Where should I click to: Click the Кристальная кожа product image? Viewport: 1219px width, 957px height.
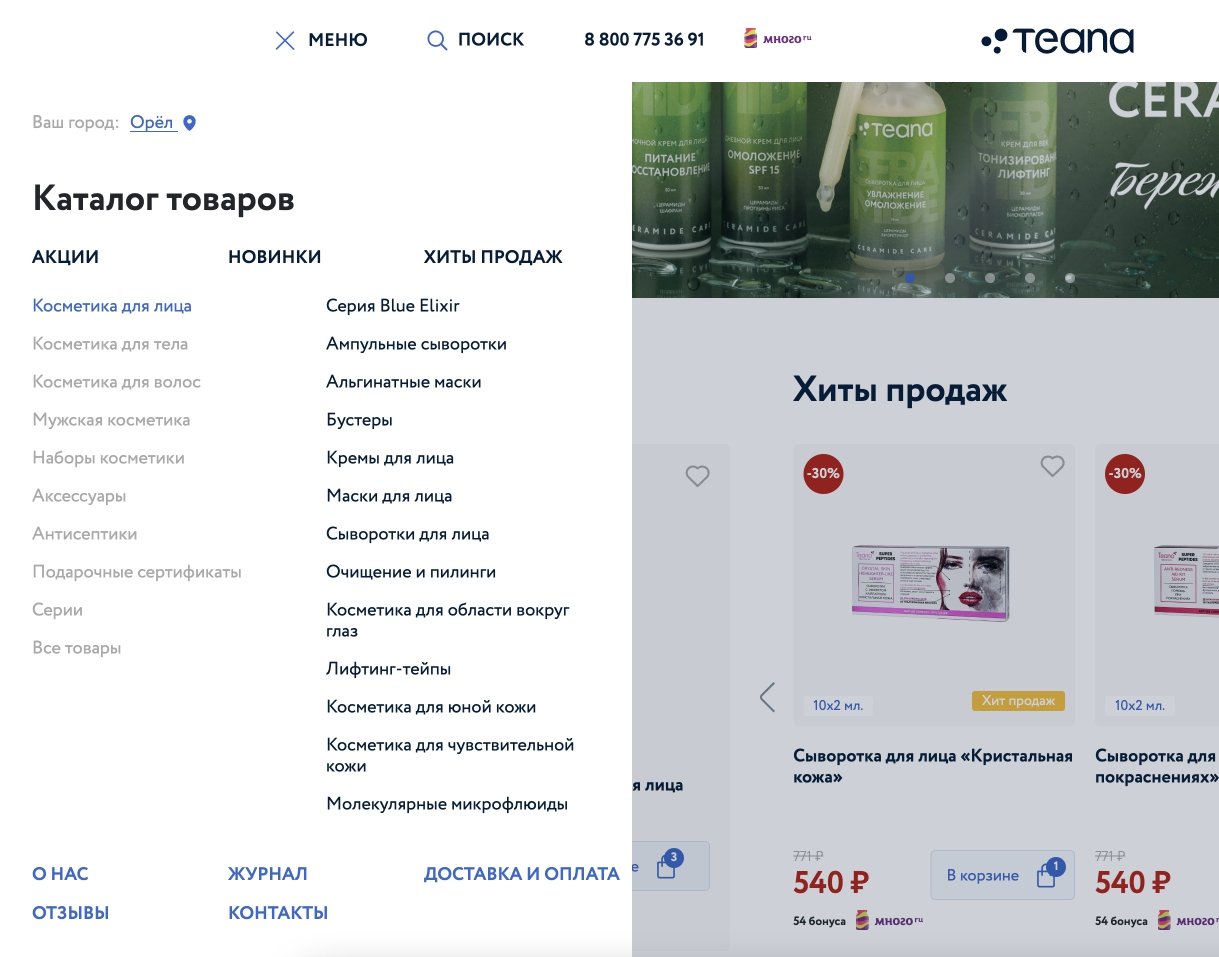point(931,585)
